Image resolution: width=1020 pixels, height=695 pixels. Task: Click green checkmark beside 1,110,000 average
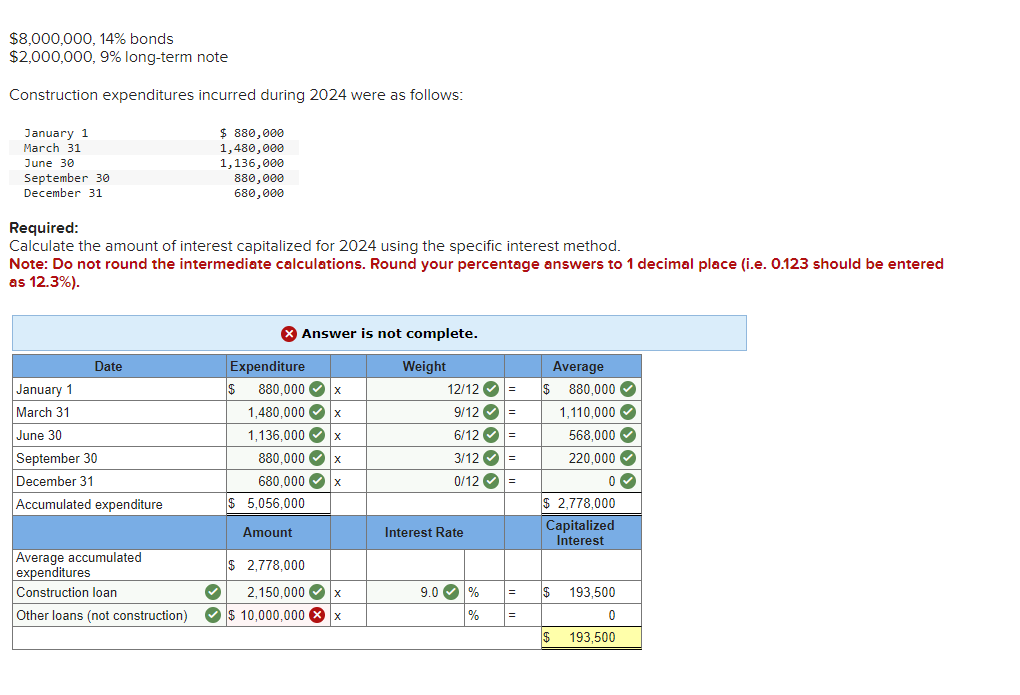628,412
